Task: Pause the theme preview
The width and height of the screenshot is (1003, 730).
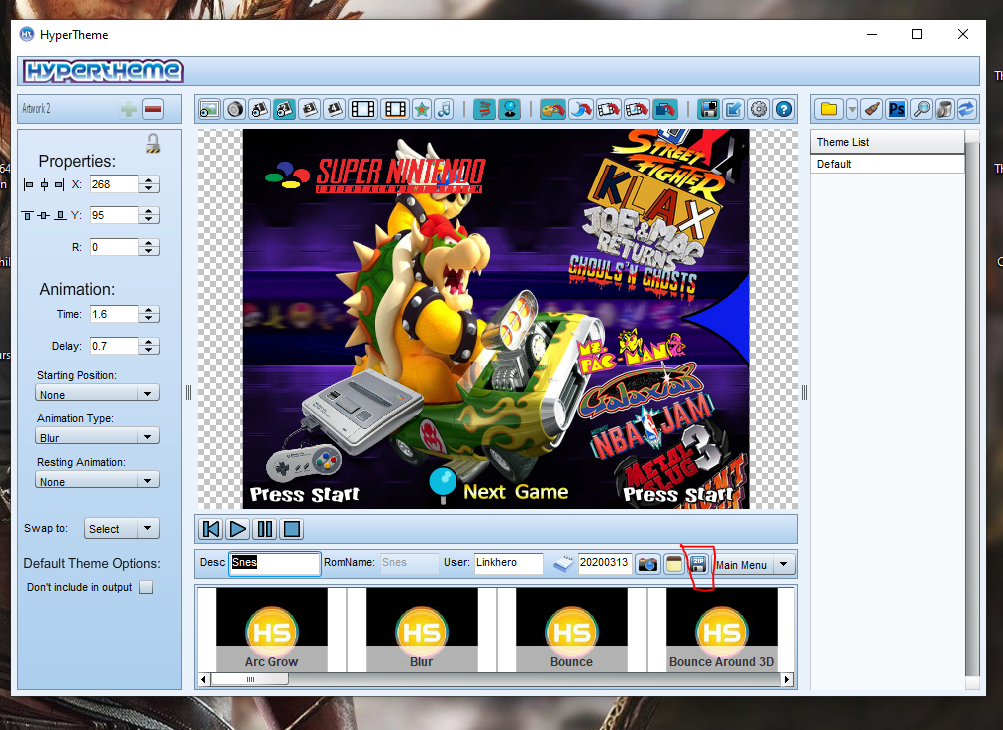Action: pos(265,529)
